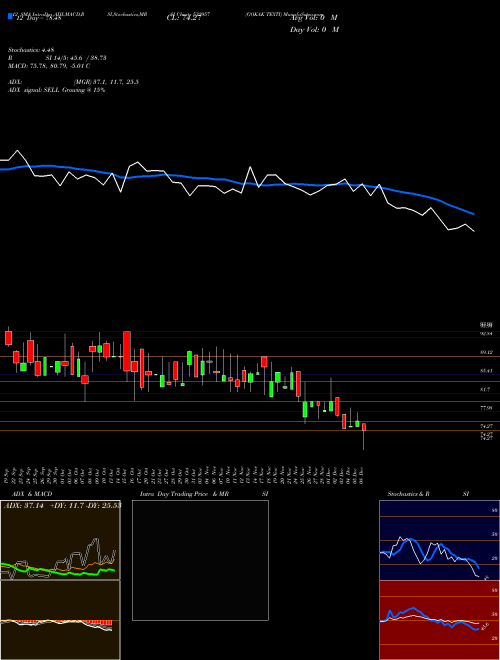Viewport: 500px width, 660px height.
Task: Click the blue RSI line in red panel
Action: coord(429,618)
